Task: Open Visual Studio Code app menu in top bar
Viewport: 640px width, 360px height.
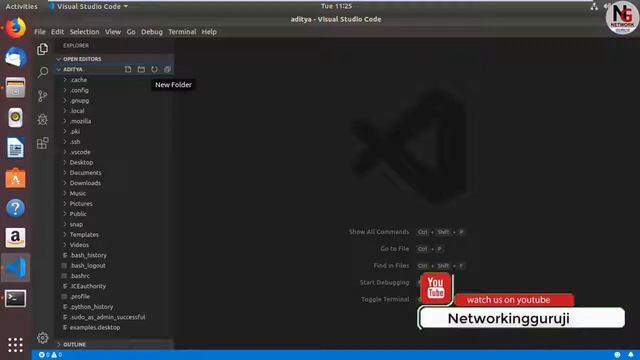Action: (88, 6)
